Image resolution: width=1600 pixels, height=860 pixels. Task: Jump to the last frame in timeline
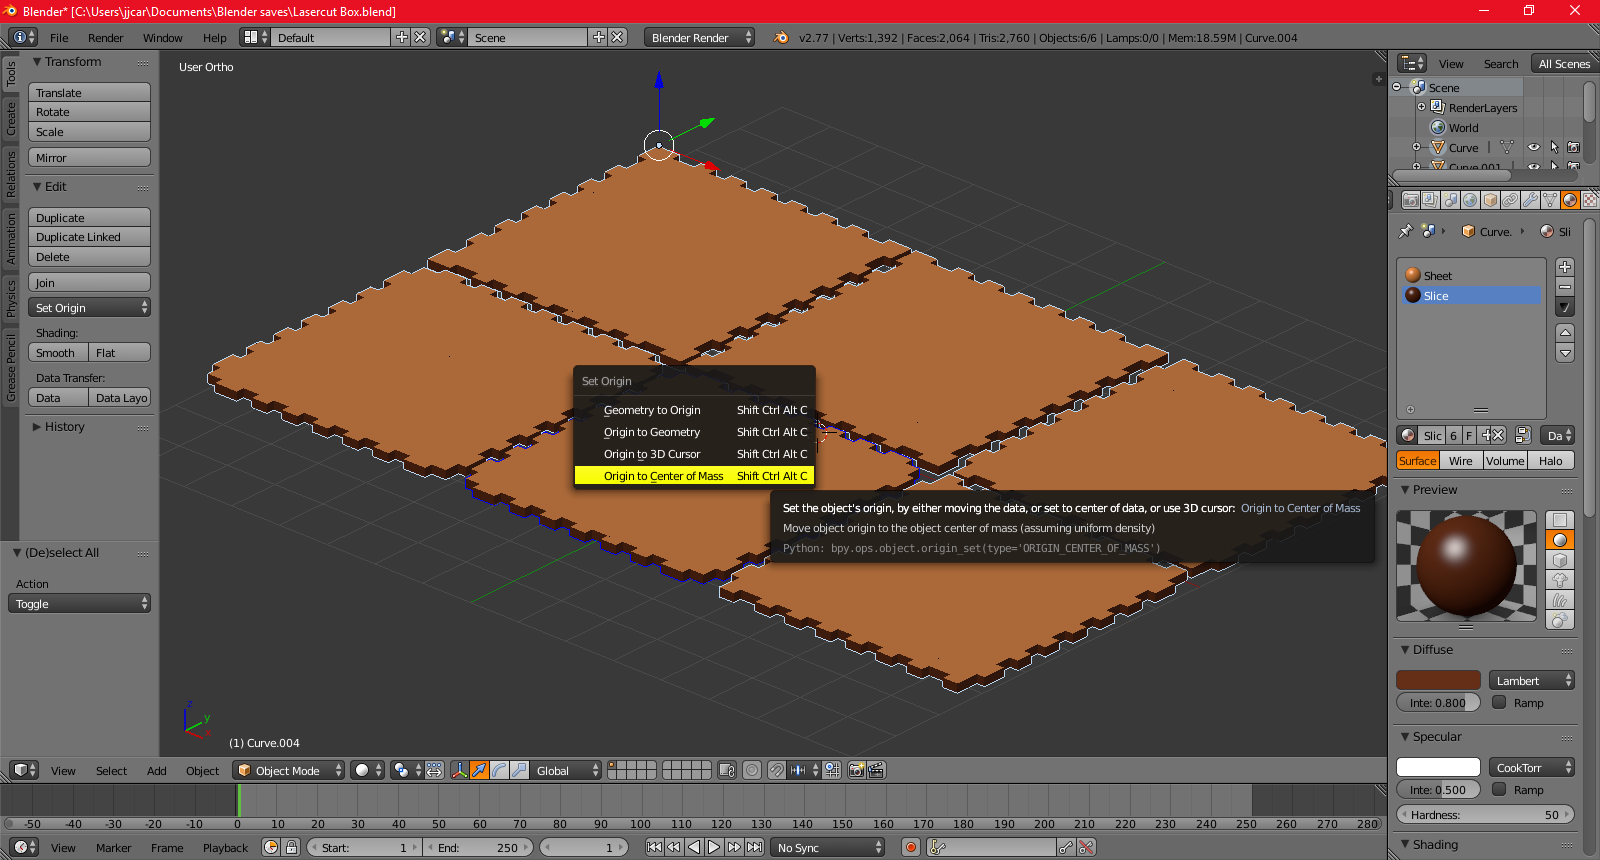pos(755,847)
